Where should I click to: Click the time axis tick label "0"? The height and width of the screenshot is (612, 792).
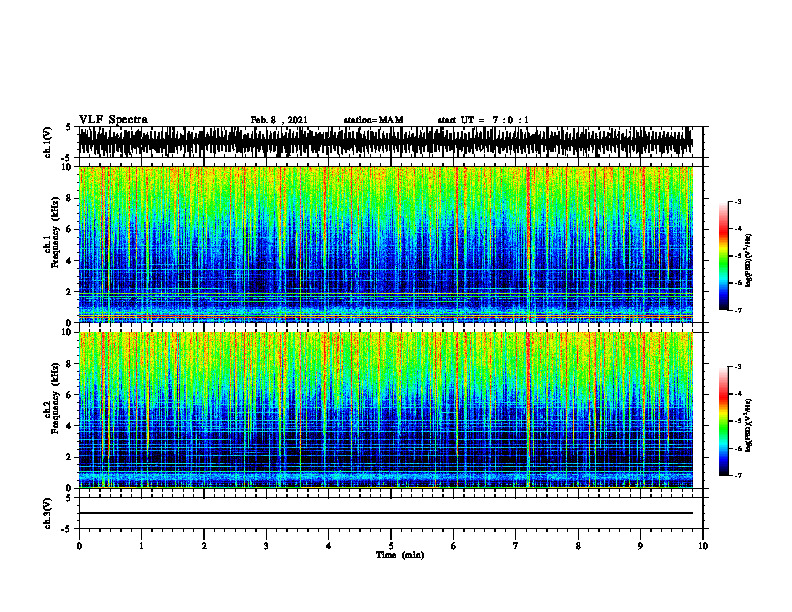79,546
